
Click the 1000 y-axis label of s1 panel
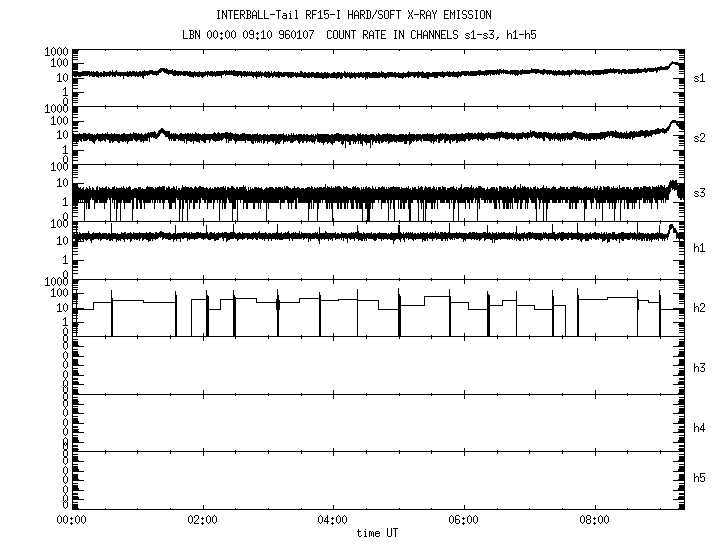(54, 51)
